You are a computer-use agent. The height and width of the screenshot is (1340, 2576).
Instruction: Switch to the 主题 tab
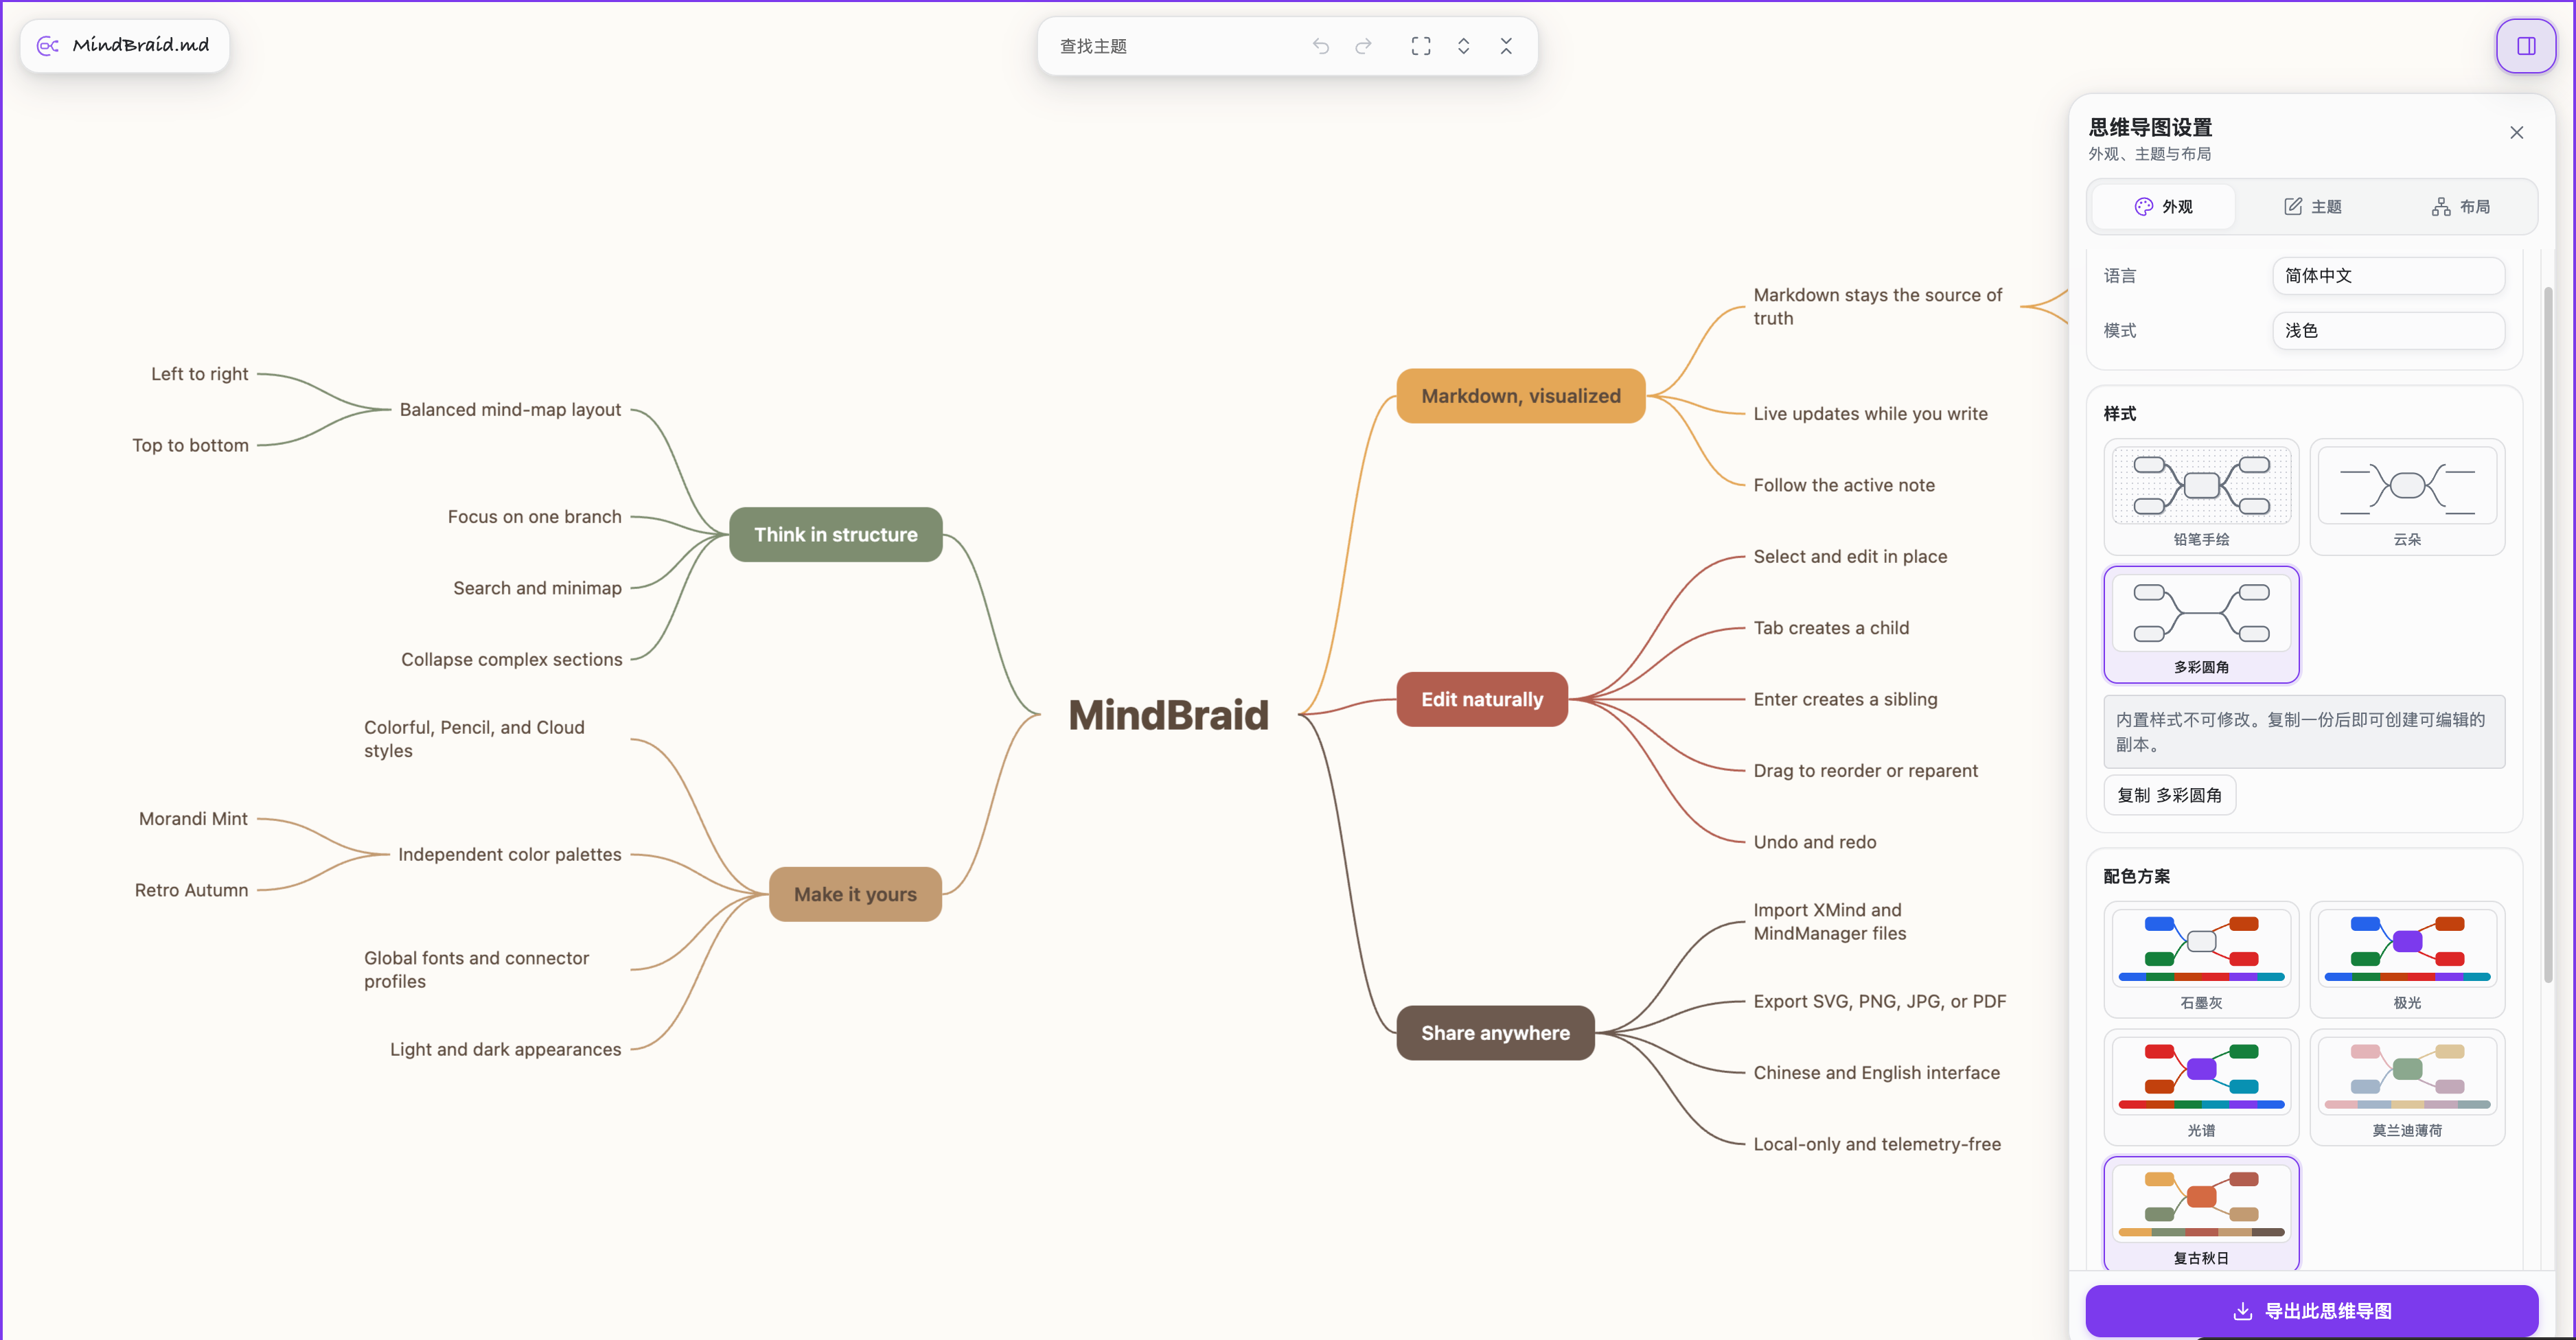coord(2312,206)
